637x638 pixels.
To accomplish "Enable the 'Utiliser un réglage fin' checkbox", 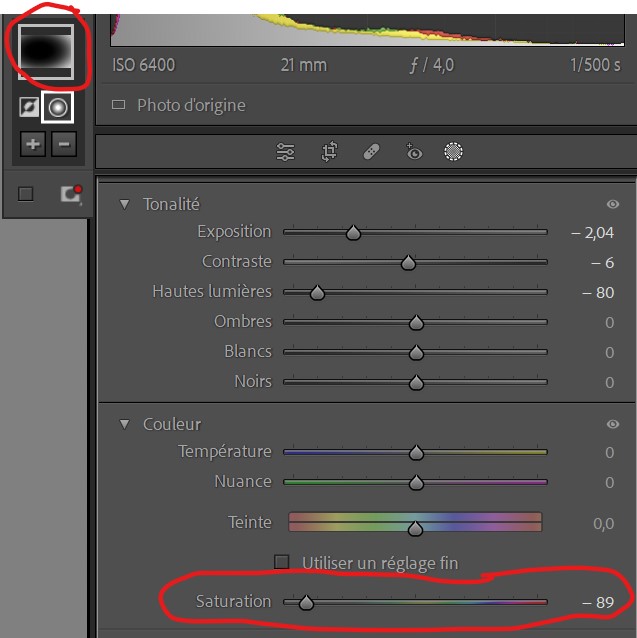I will point(282,563).
